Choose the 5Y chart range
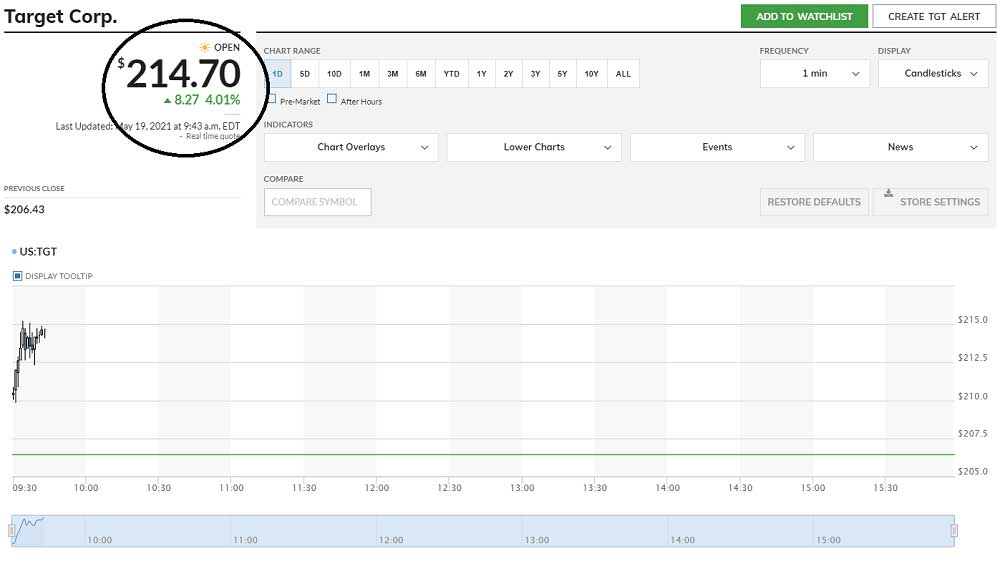This screenshot has height=564, width=1000. pyautogui.click(x=562, y=74)
